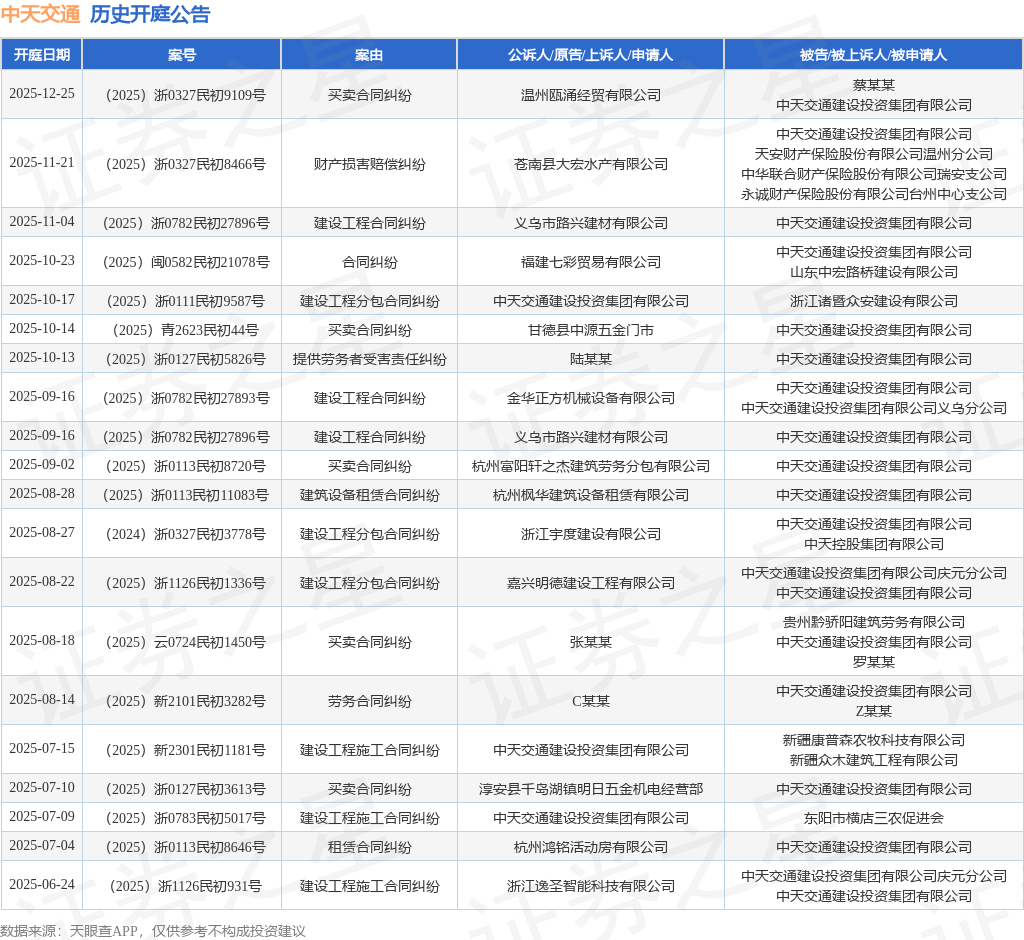
Task: Click defendant 中天交通建设投资集团有限公司义乌分公司
Action: pos(873,408)
